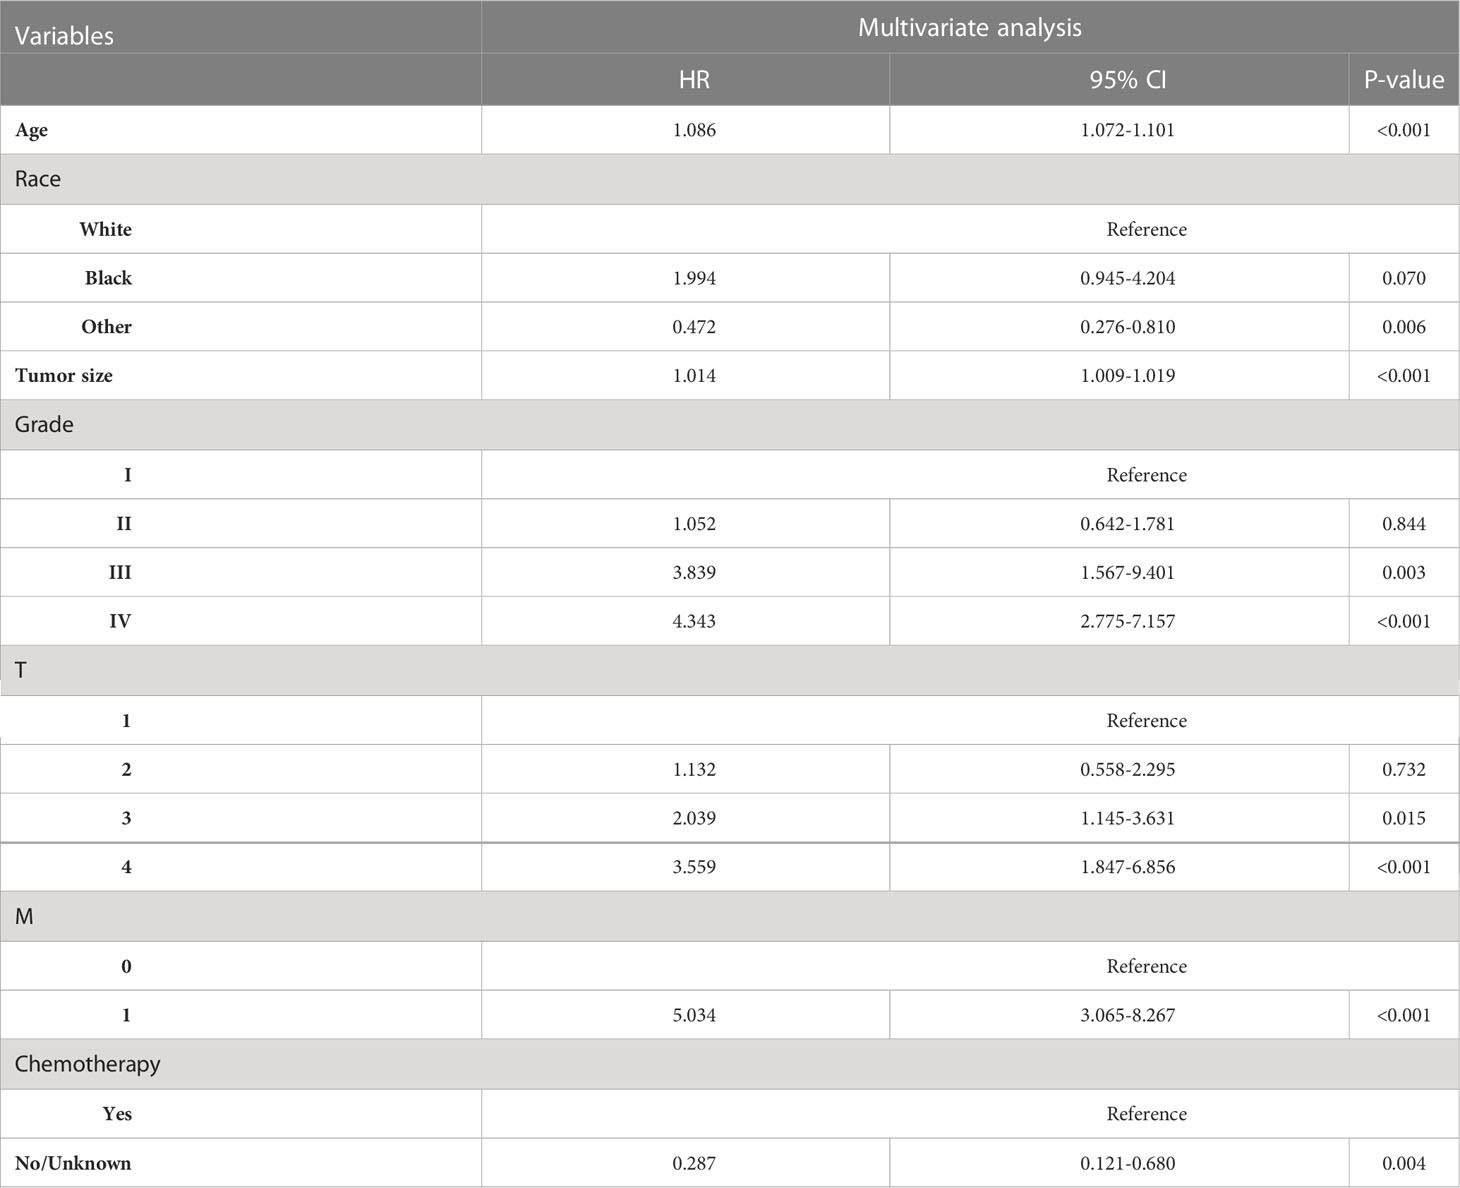Select HR value 1.132
Image resolution: width=1460 pixels, height=1188 pixels.
click(694, 770)
